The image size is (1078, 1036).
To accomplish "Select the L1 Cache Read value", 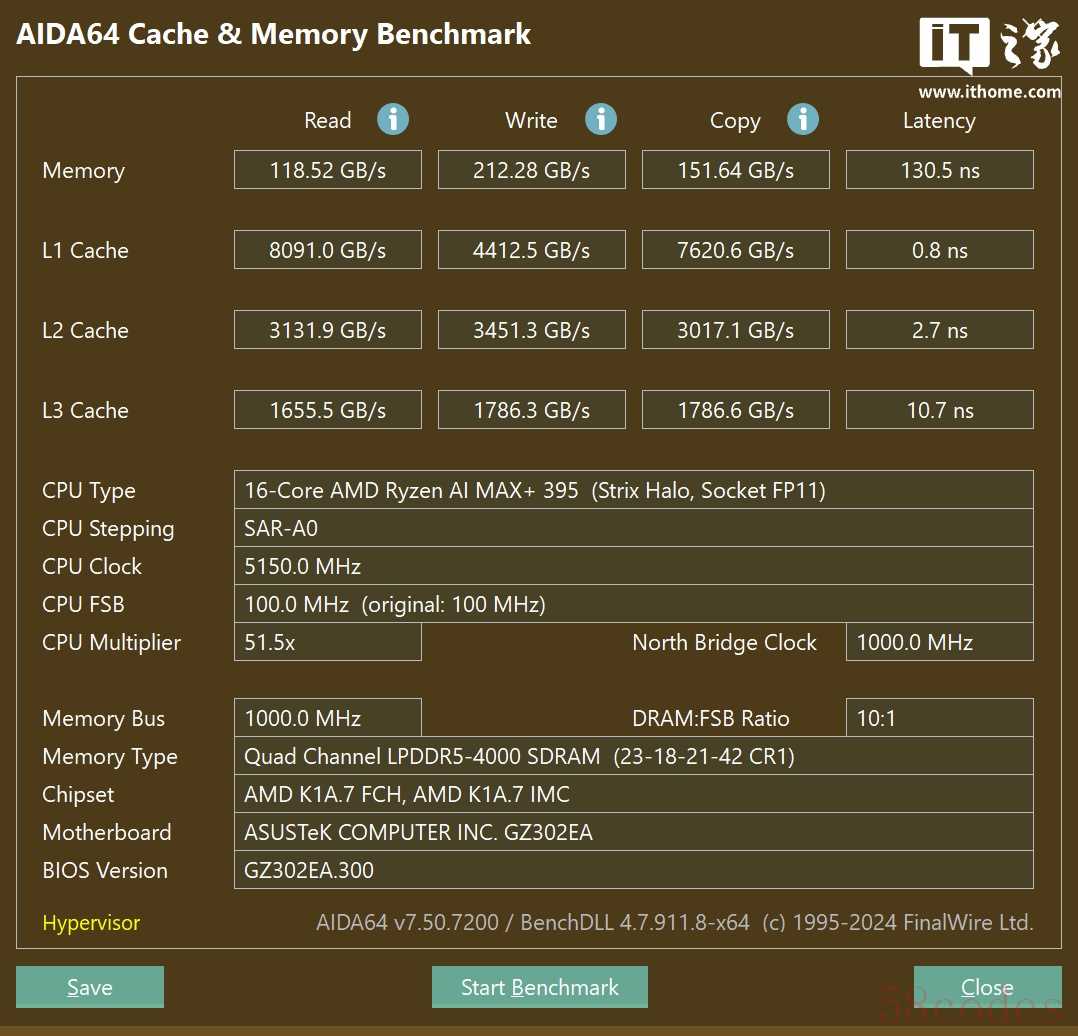I will tap(328, 250).
